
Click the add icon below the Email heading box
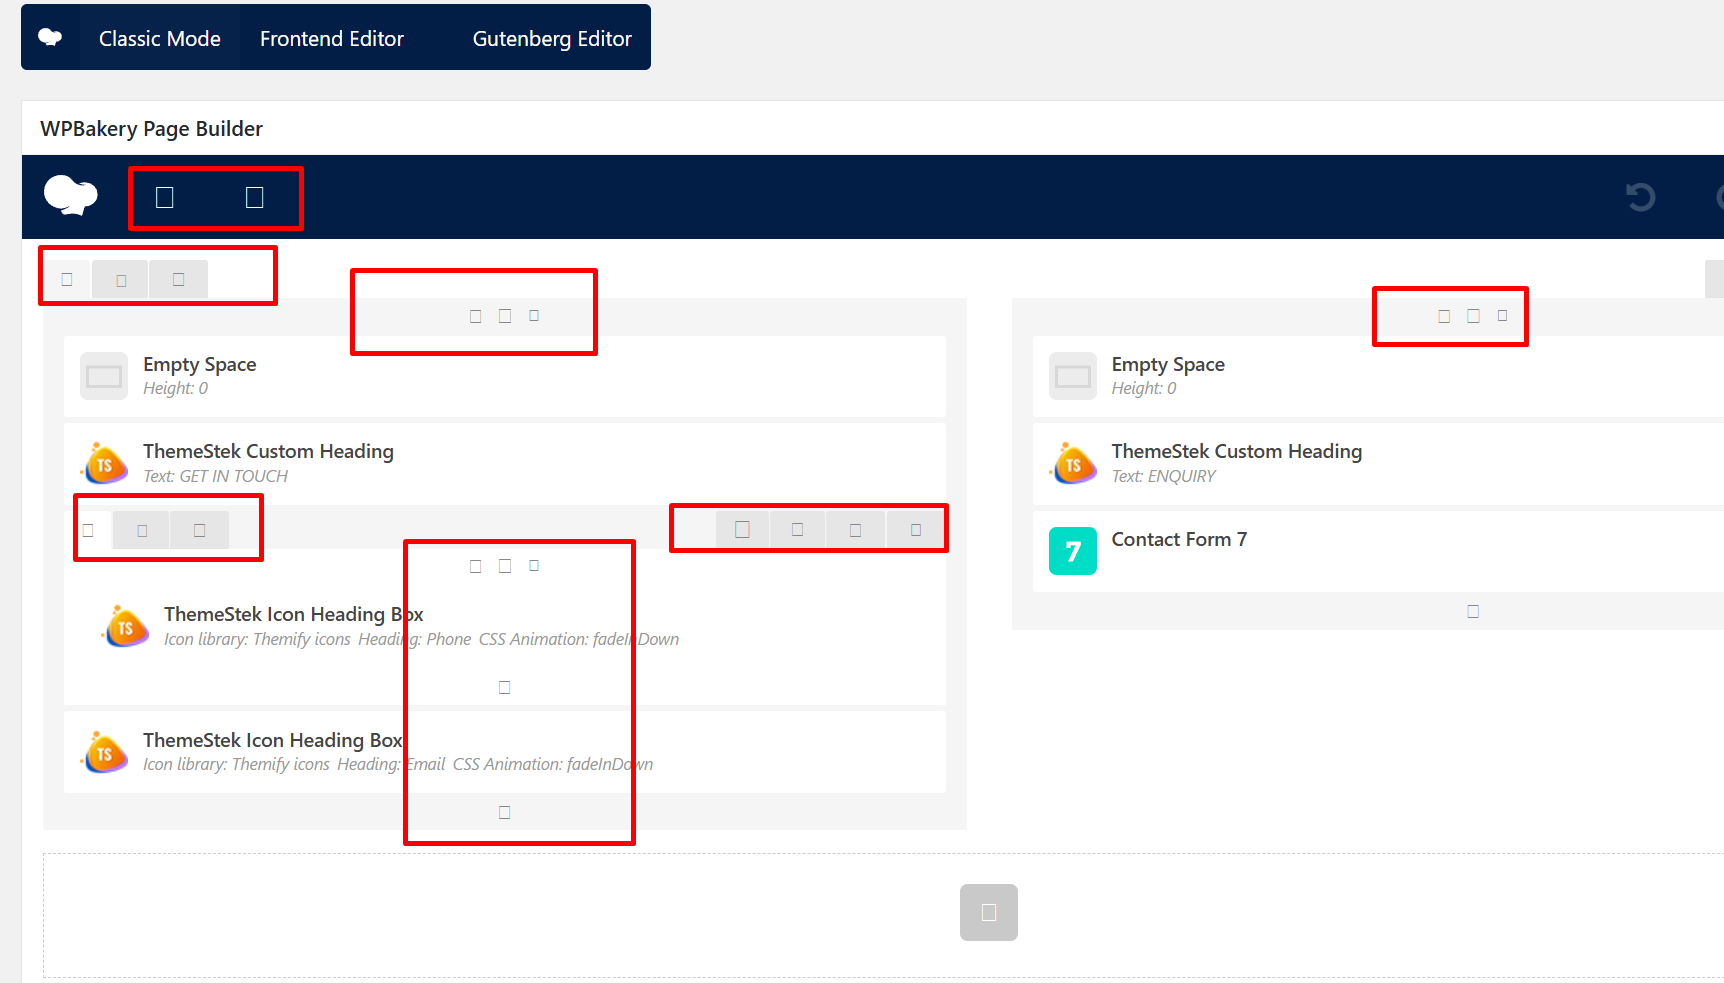(x=505, y=812)
